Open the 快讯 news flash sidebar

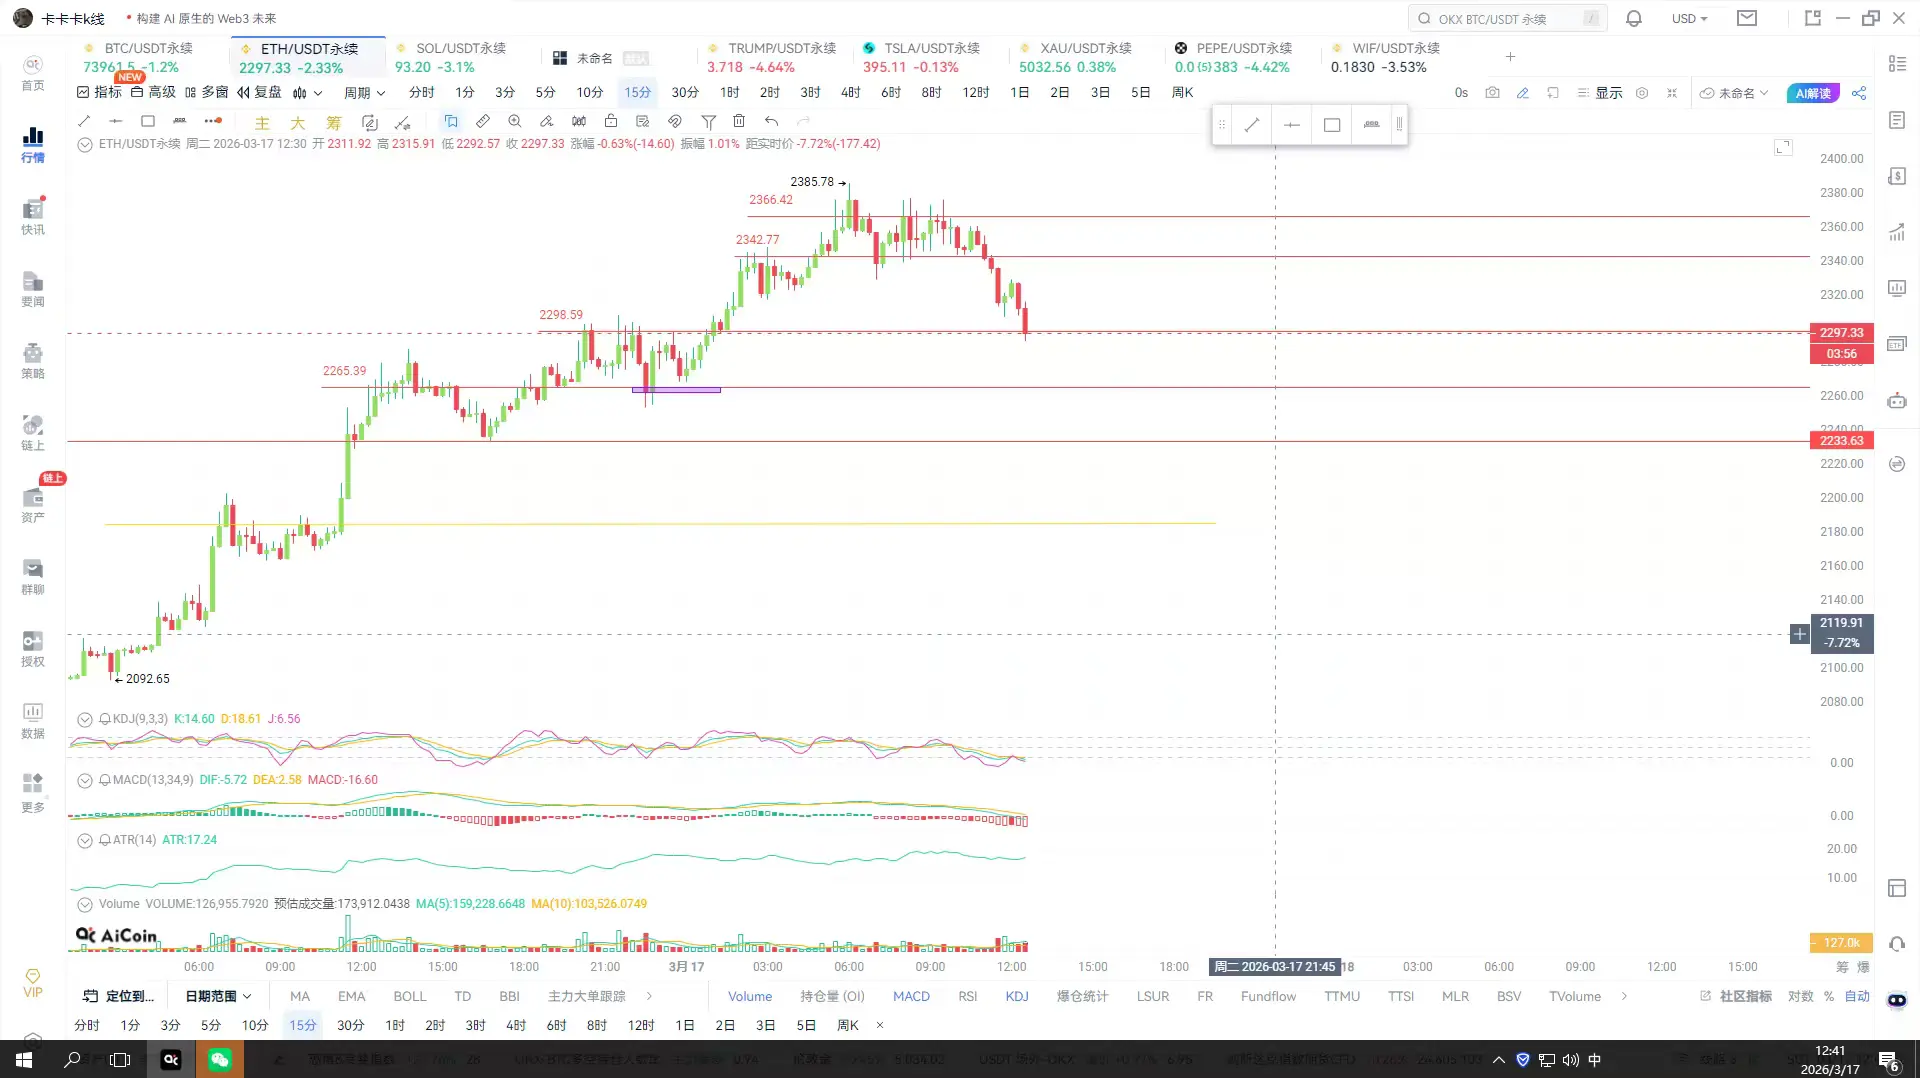pos(33,216)
